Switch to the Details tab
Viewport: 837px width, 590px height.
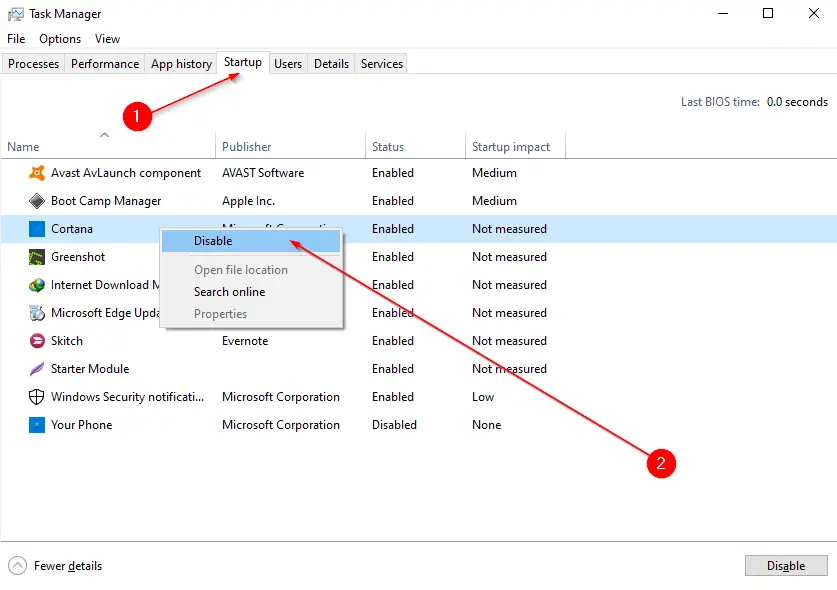(331, 64)
